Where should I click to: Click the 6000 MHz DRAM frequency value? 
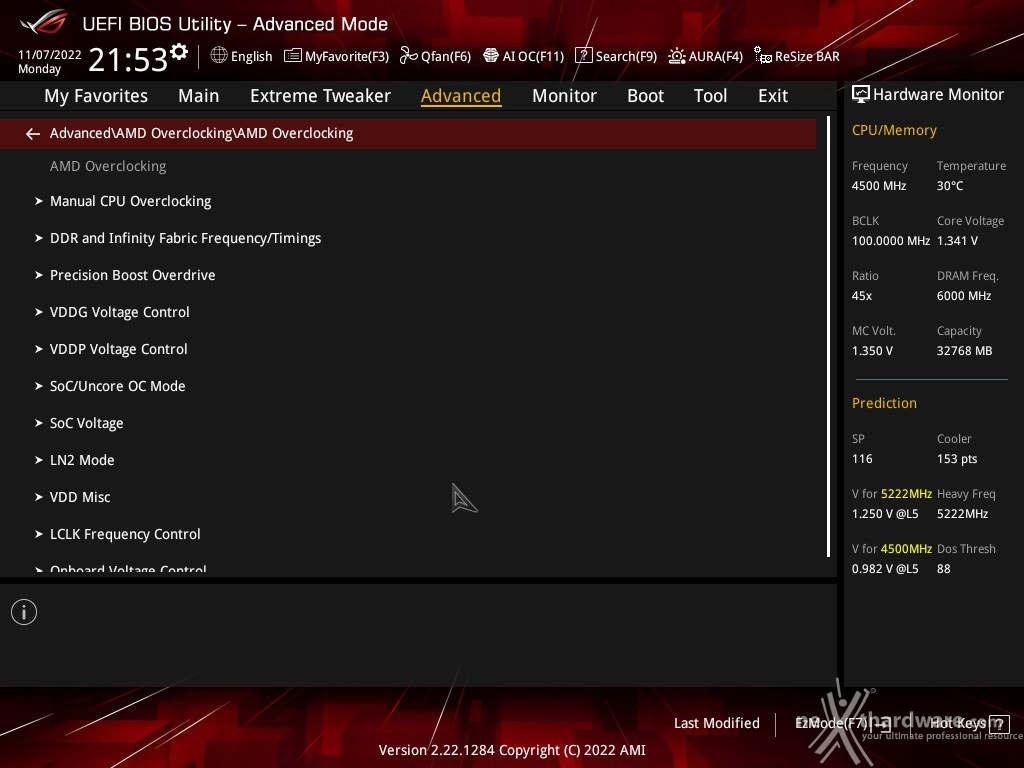[964, 296]
